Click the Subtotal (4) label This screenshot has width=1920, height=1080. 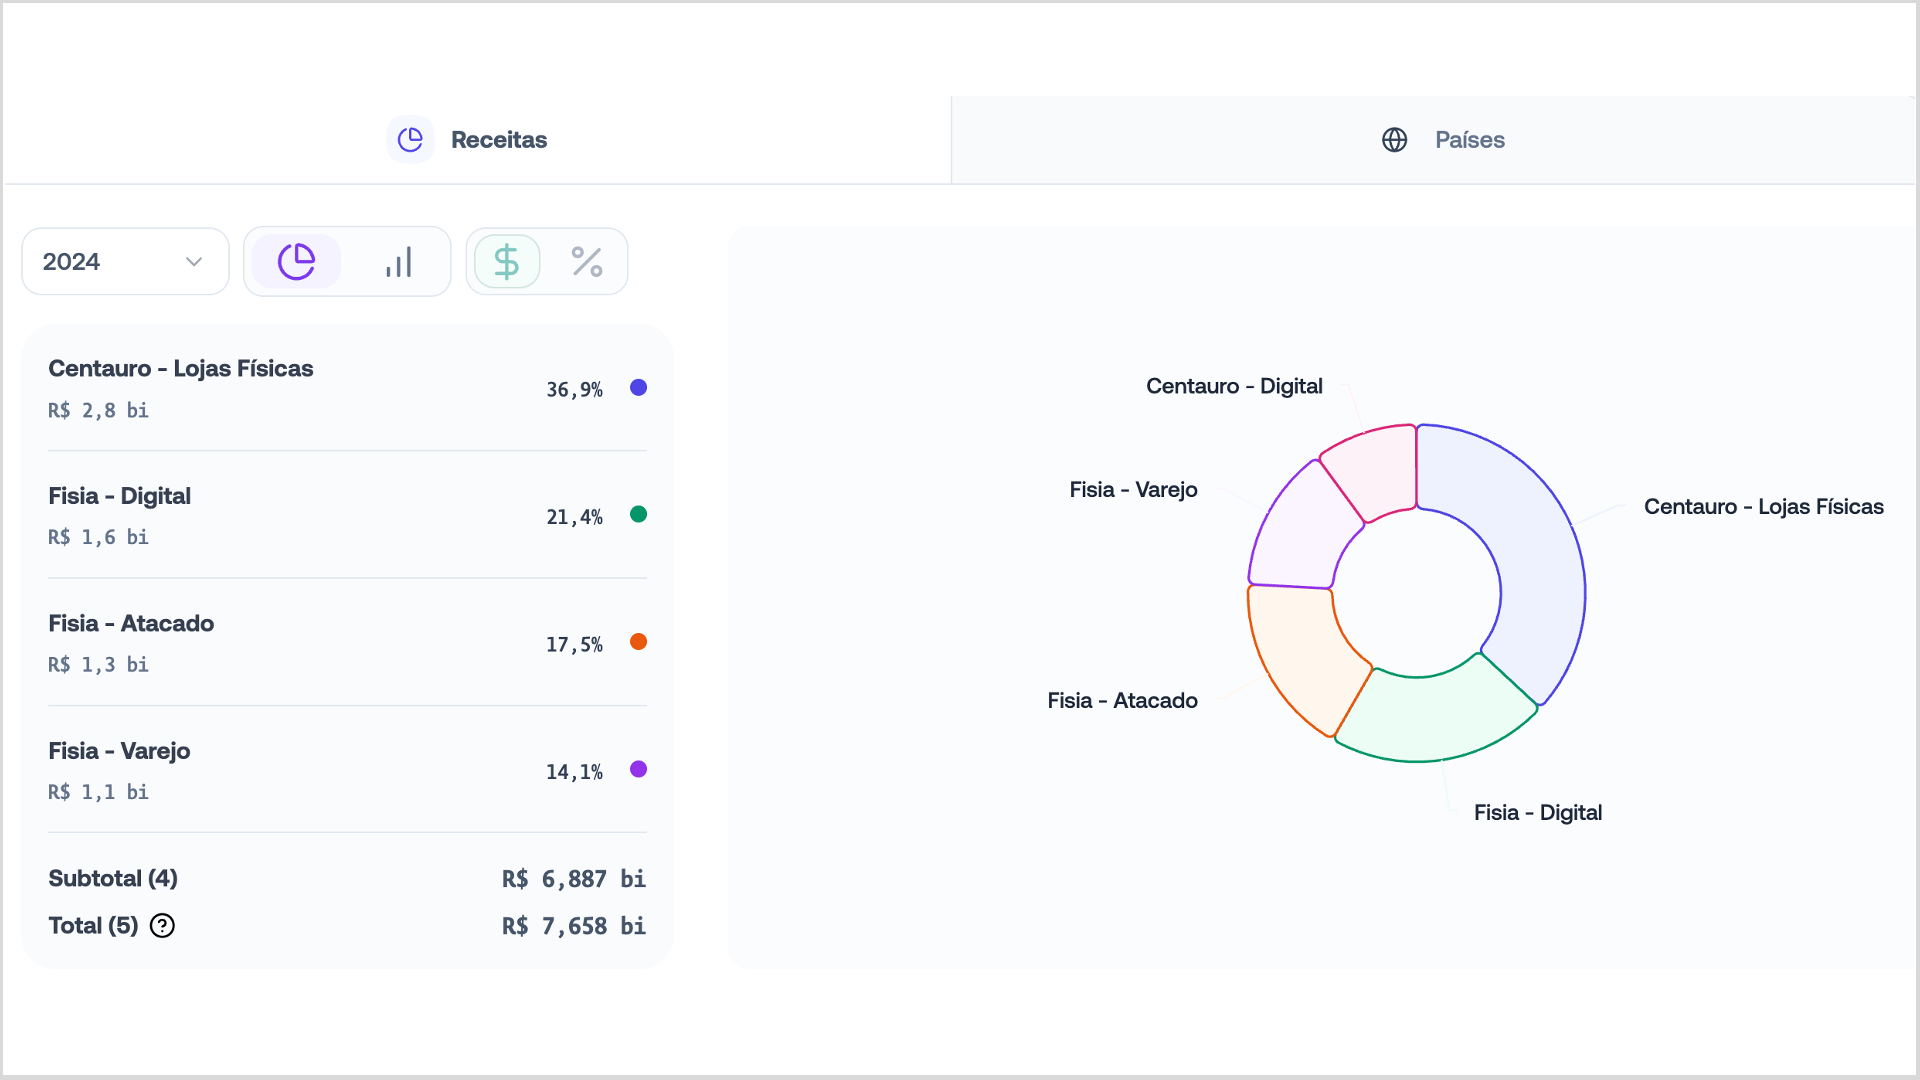click(x=113, y=879)
